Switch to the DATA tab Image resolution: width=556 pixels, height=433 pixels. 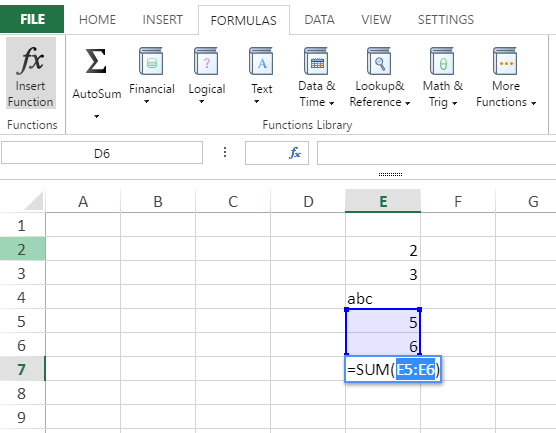319,20
